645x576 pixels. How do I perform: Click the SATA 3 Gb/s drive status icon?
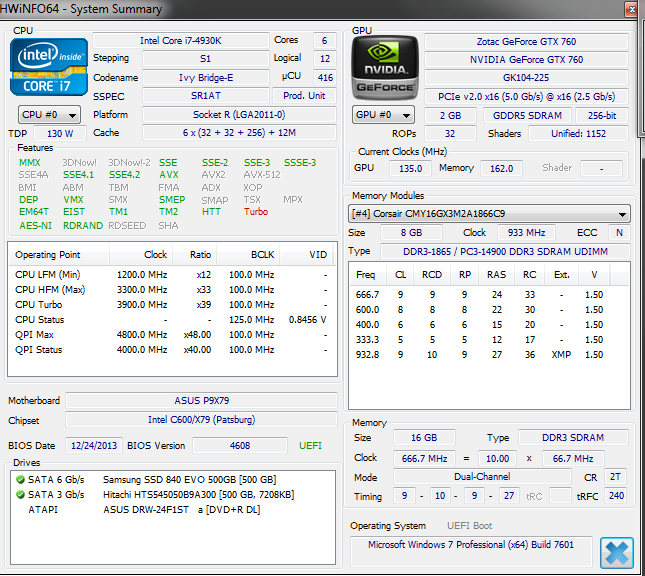(x=20, y=494)
